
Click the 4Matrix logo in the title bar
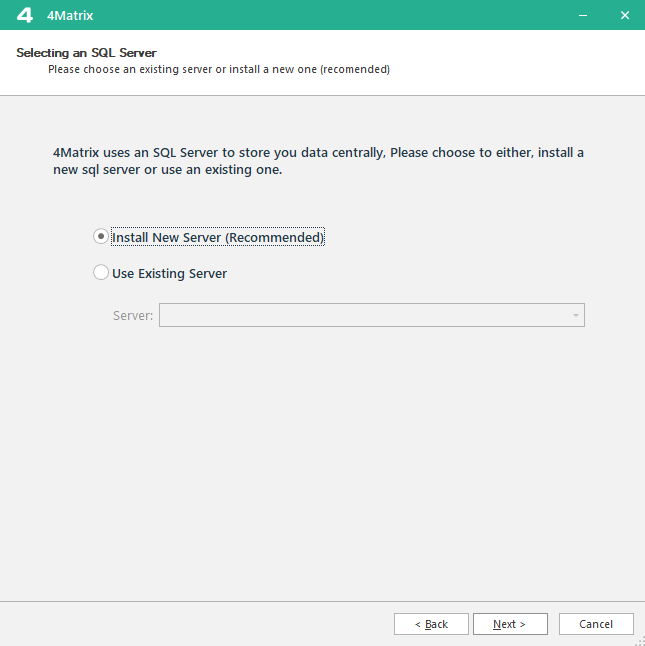point(25,15)
